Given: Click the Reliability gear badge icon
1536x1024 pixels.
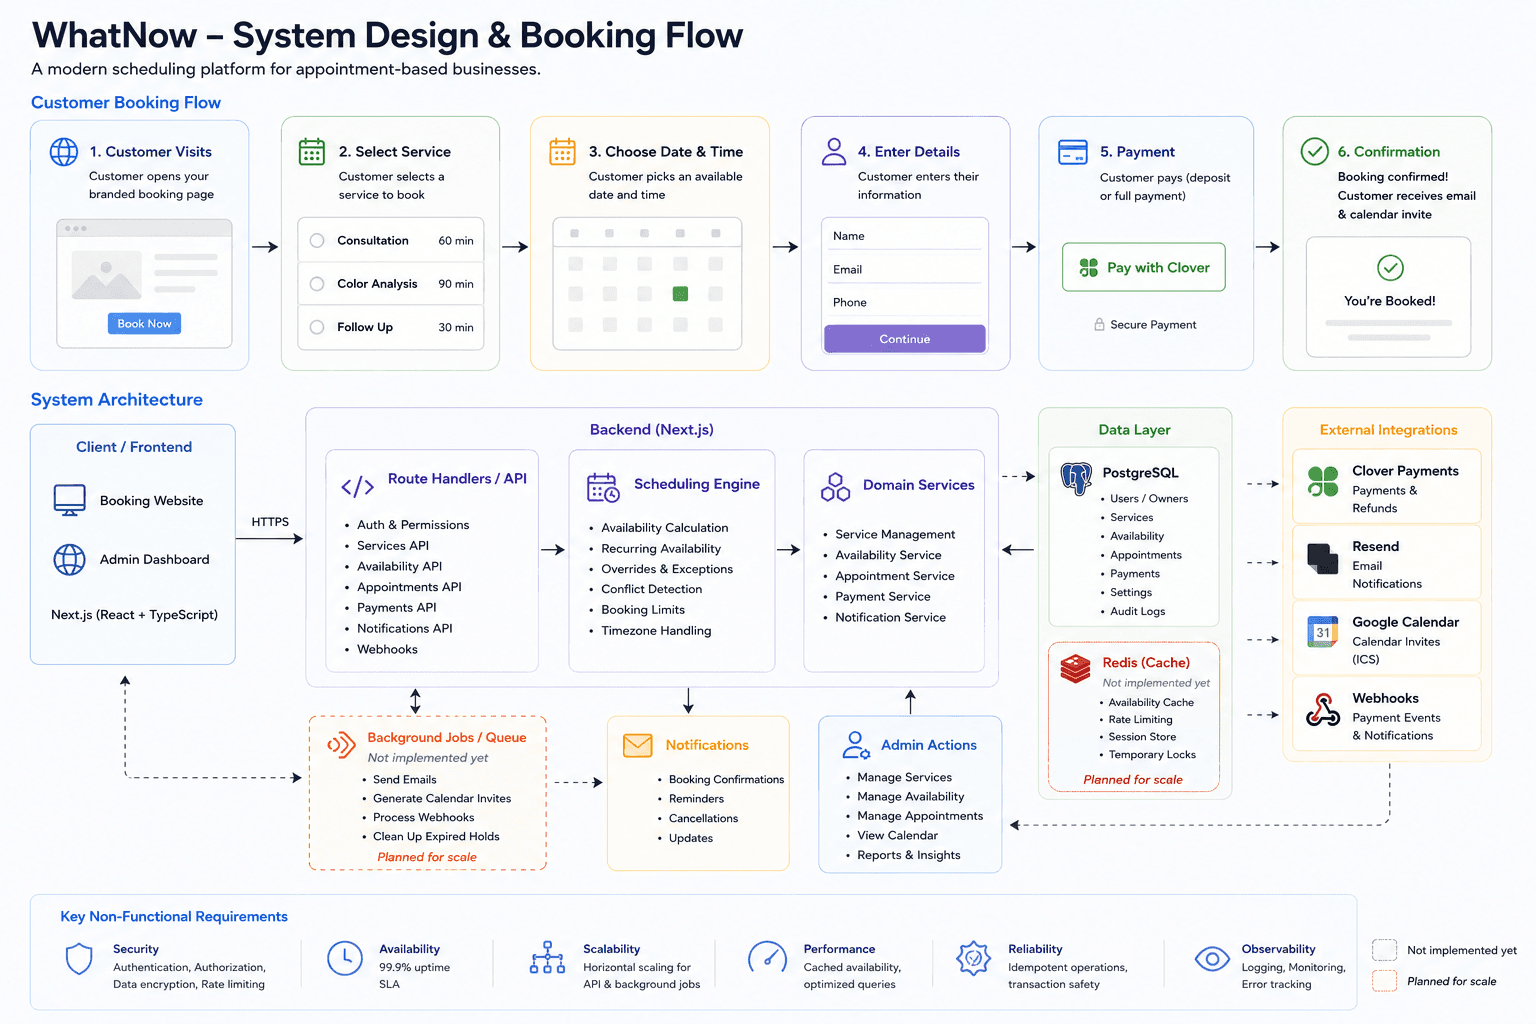Looking at the screenshot, I should [973, 958].
